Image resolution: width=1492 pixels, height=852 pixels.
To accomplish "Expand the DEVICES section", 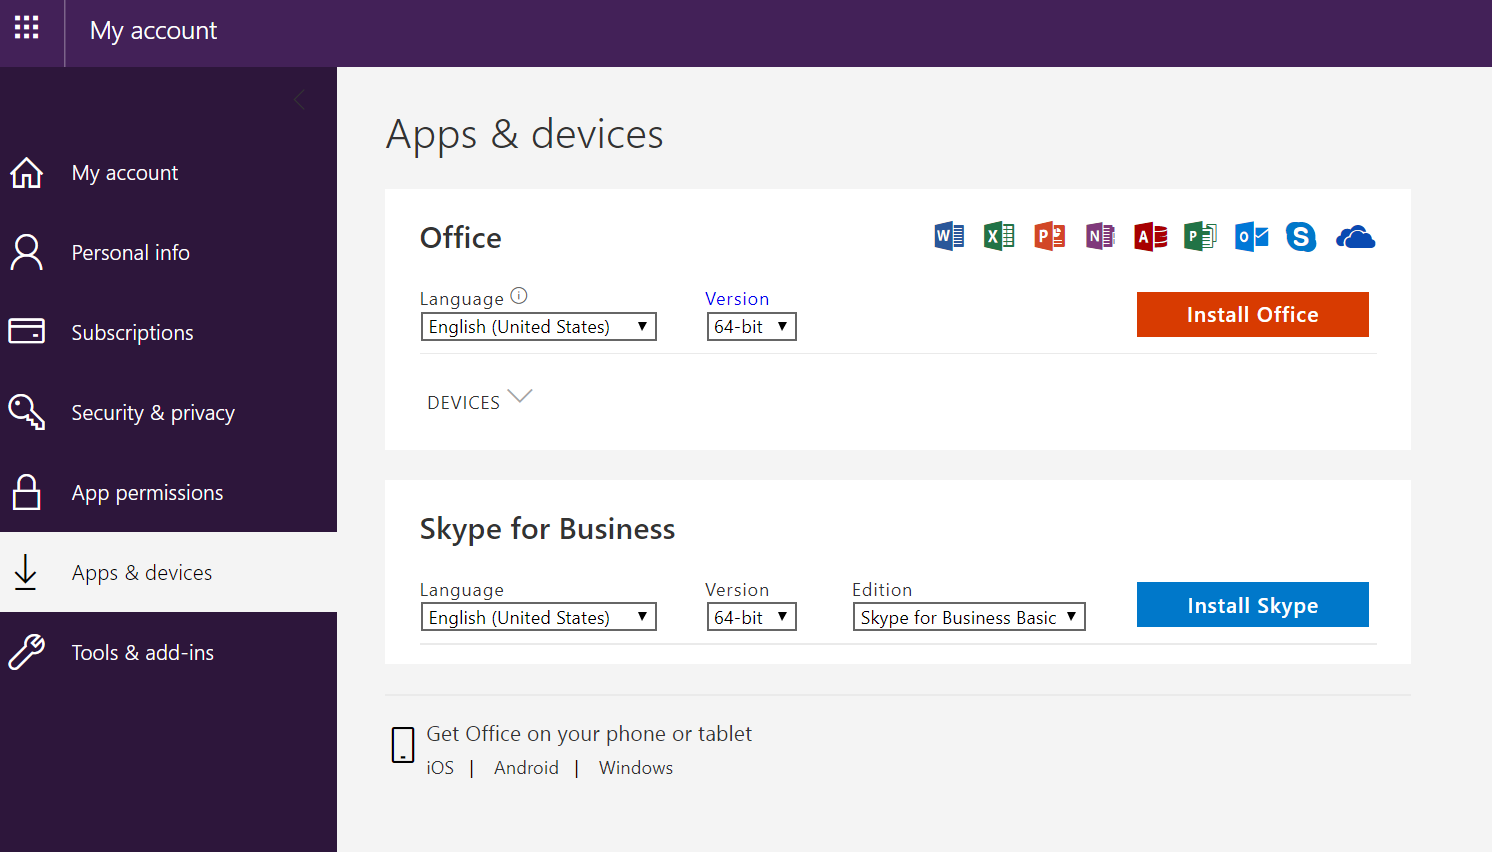I will point(480,401).
